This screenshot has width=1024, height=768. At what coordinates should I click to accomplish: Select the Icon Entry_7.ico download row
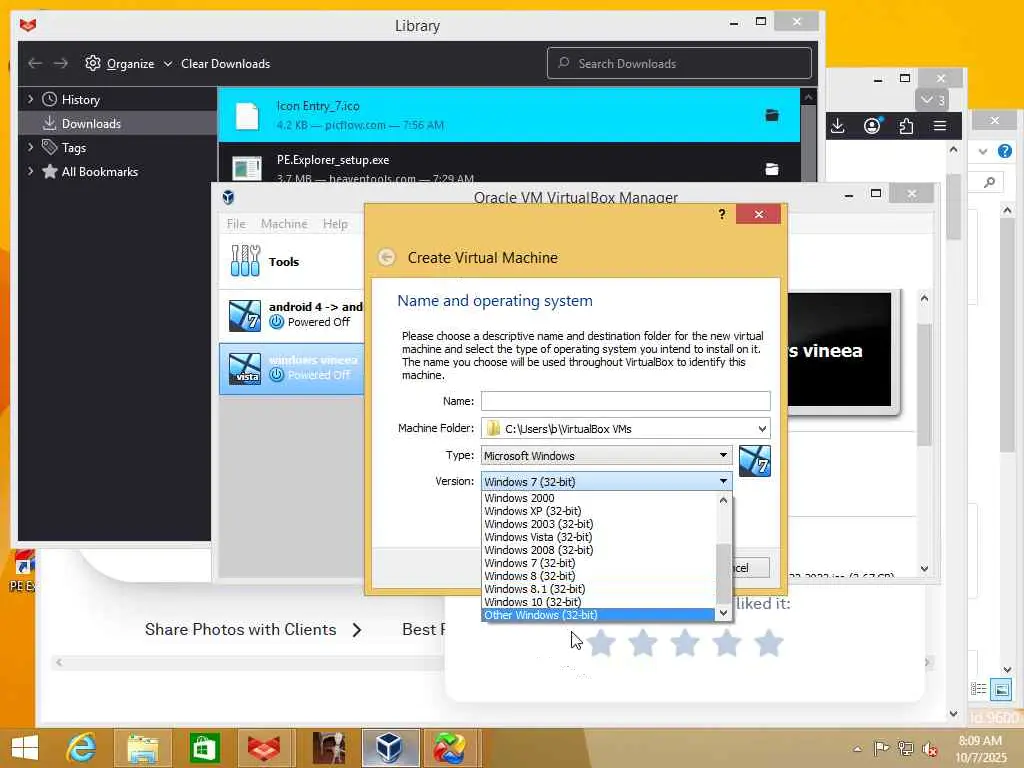pyautogui.click(x=509, y=115)
